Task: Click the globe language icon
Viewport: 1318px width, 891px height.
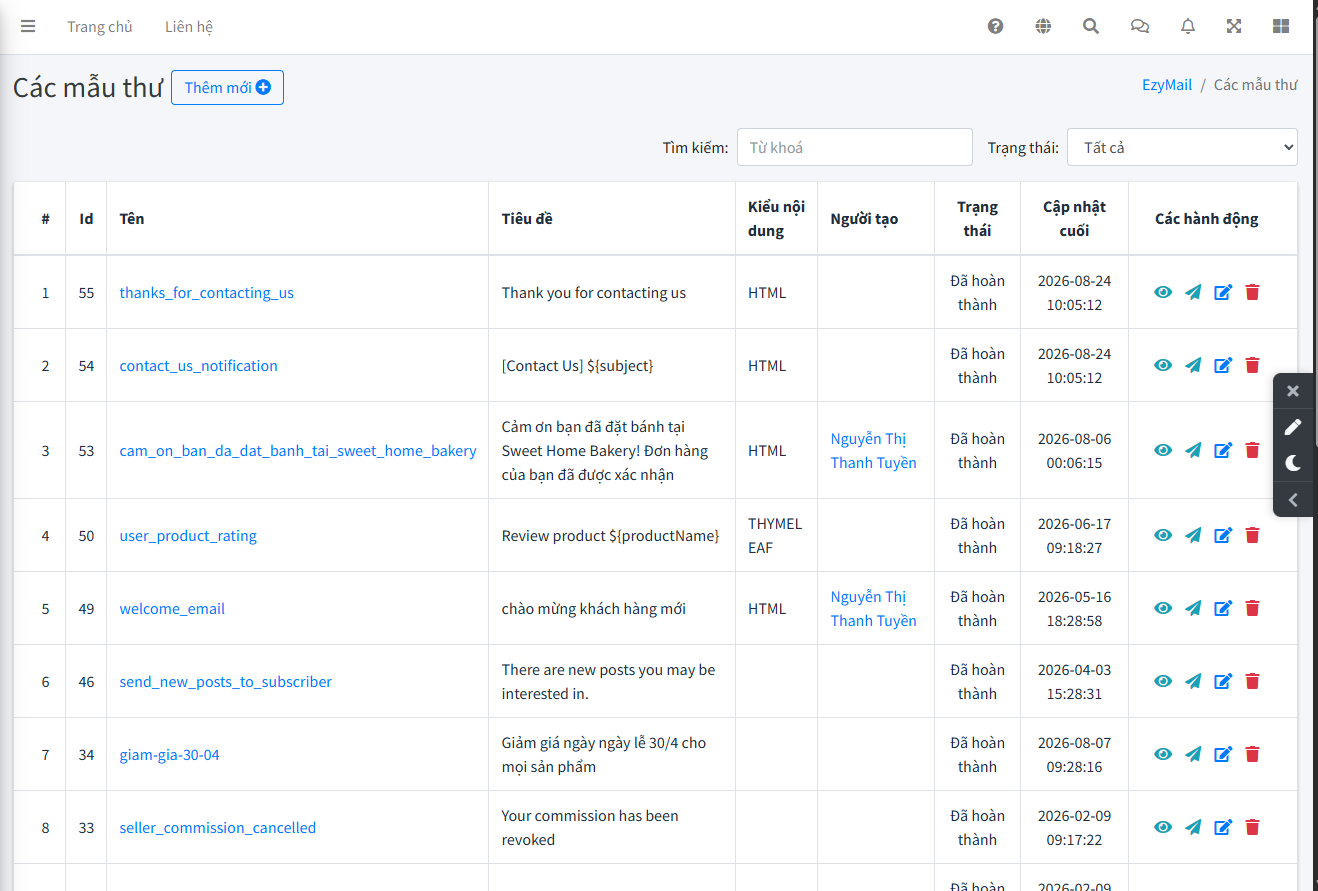Action: coord(1043,27)
